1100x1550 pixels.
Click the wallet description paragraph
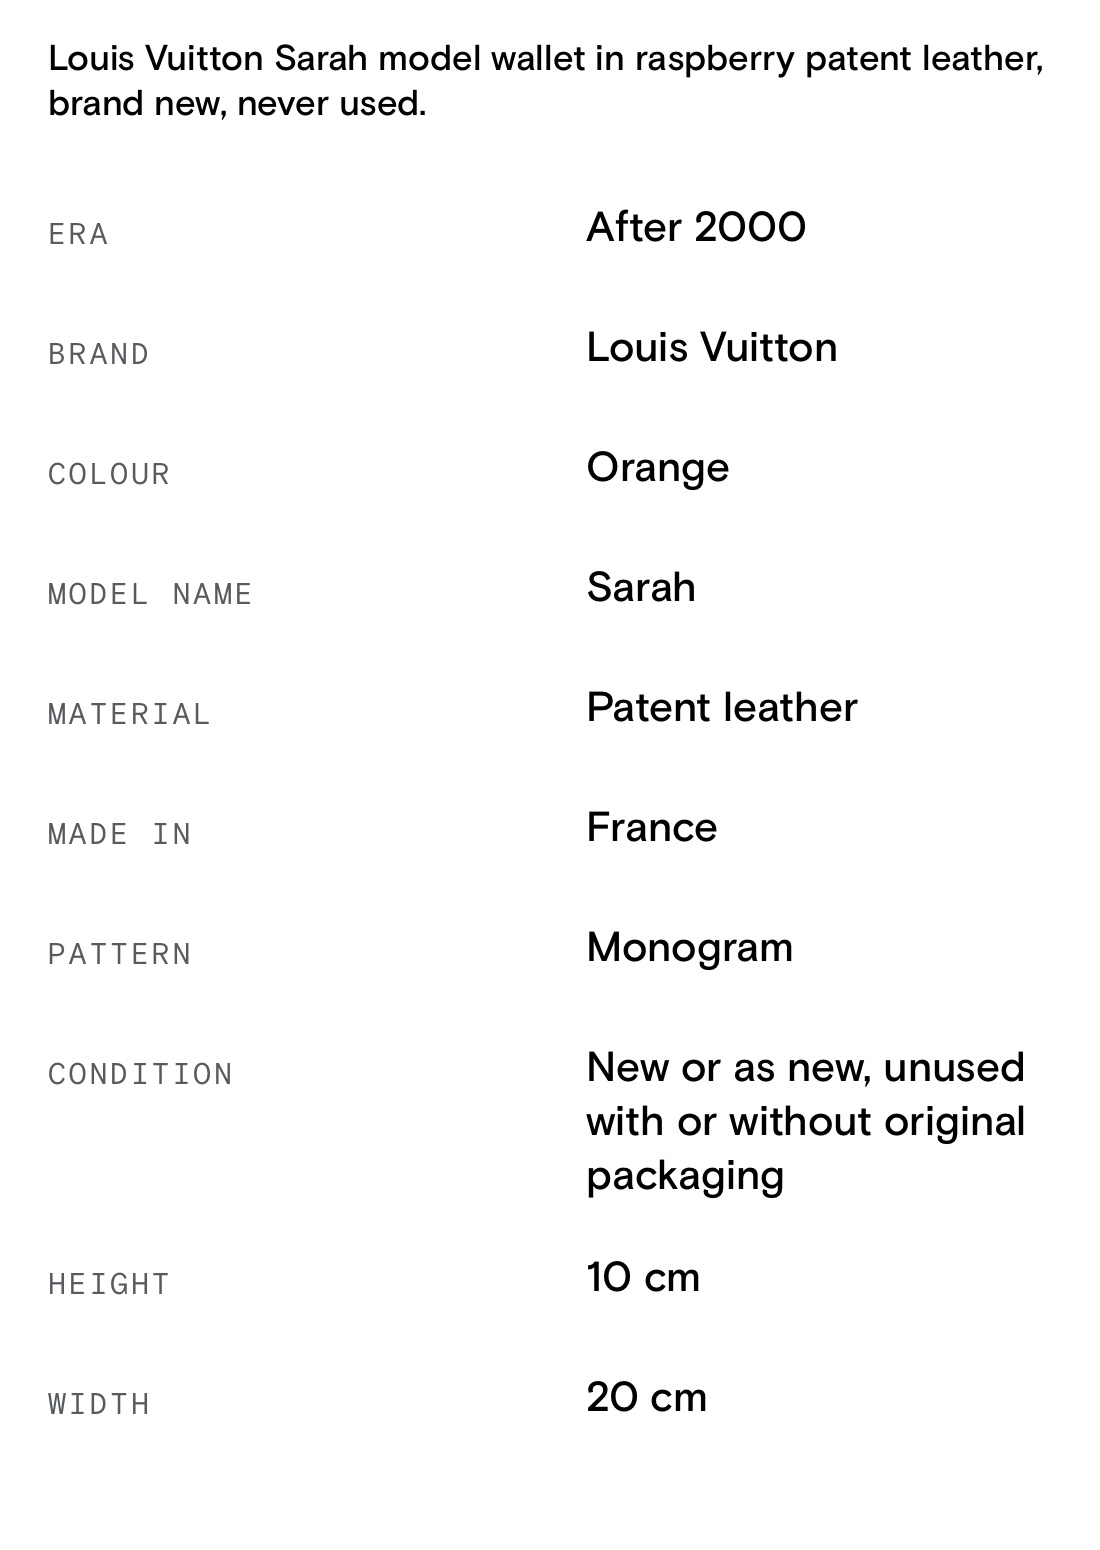(x=545, y=81)
